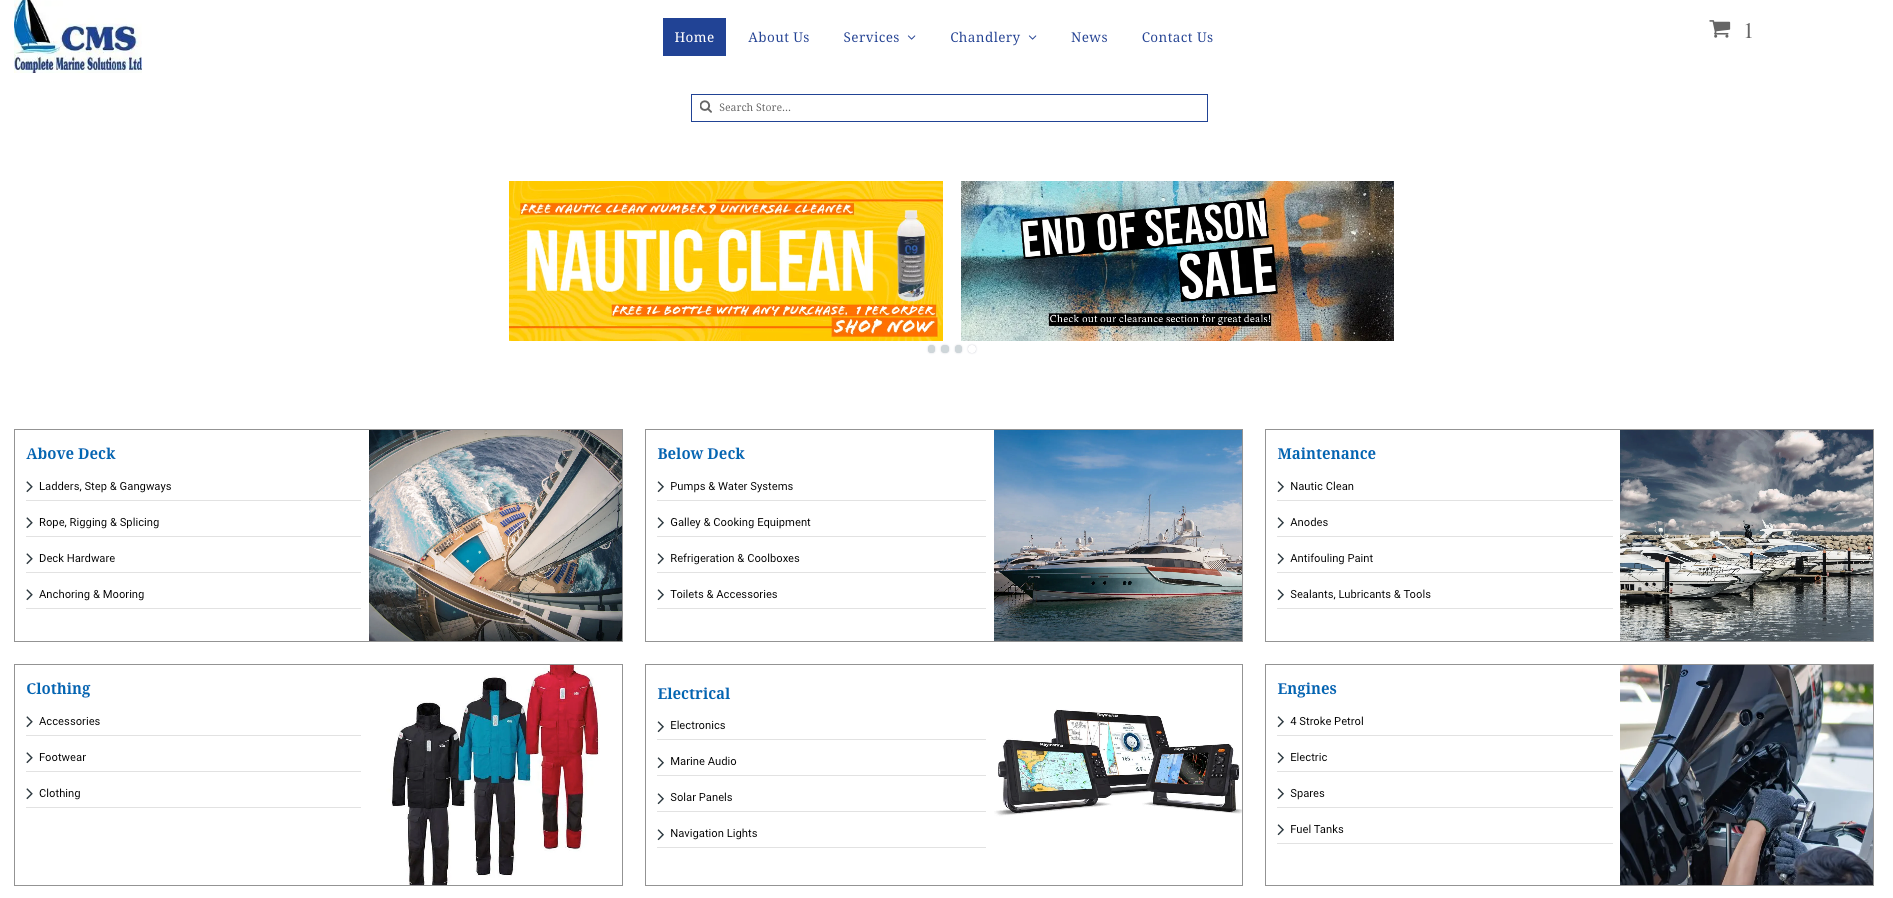
Task: Click the cart item count number 1
Action: (x=1748, y=31)
